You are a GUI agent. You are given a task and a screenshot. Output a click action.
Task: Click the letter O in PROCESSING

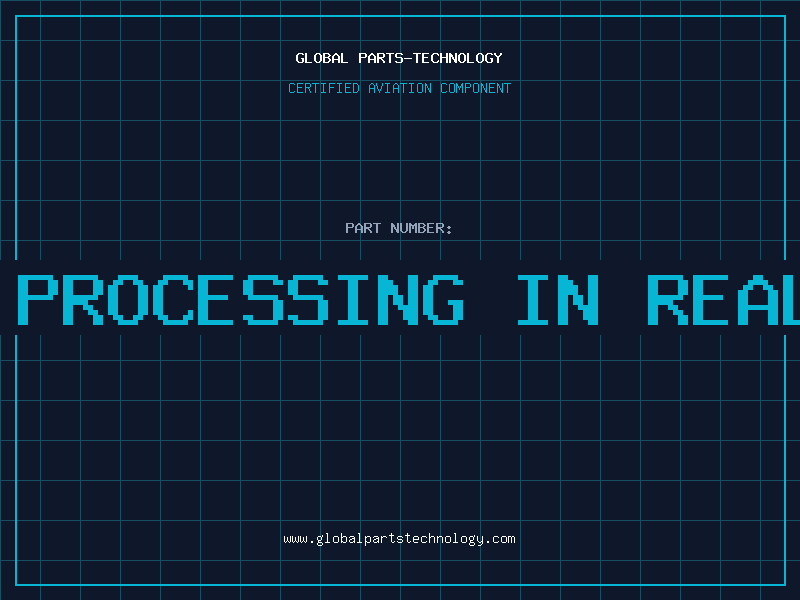coord(128,299)
